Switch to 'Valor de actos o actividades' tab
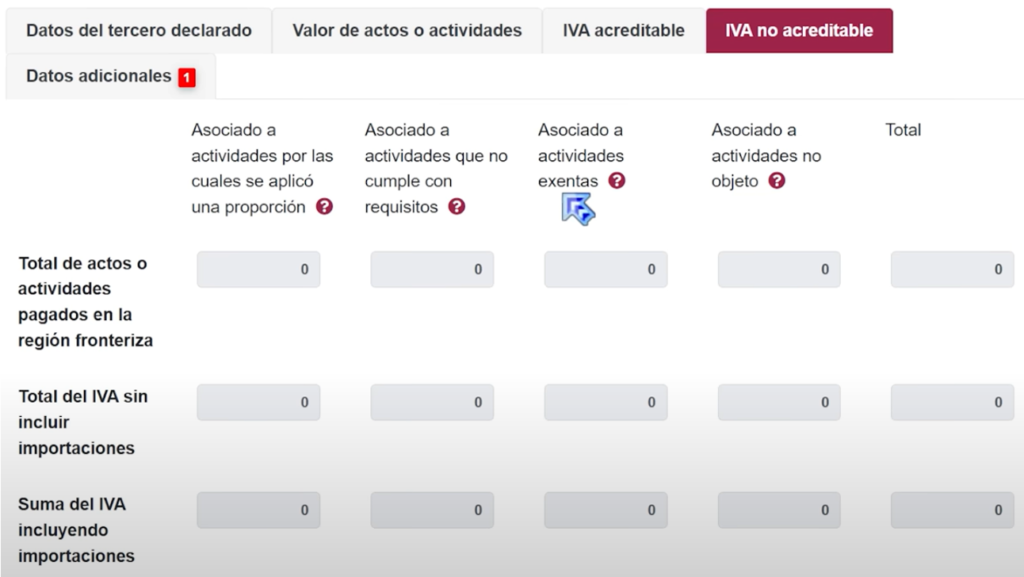1024x577 pixels. [407, 31]
